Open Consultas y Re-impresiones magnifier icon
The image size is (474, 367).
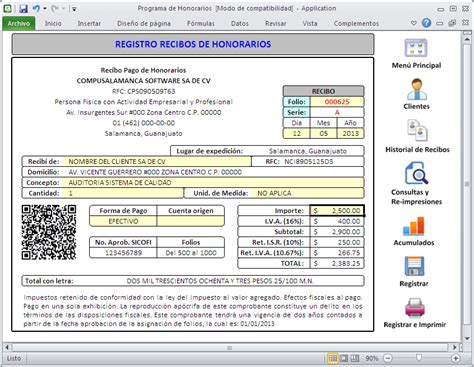click(416, 173)
